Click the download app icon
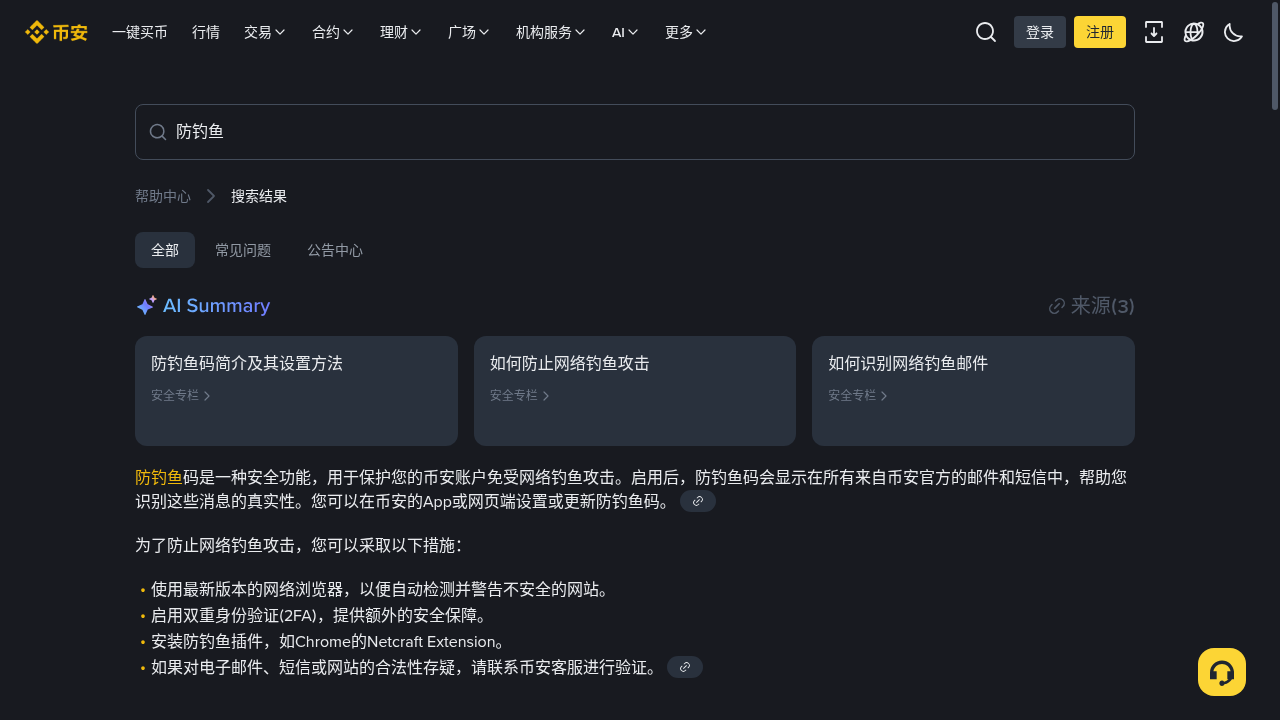The width and height of the screenshot is (1280, 720). point(1154,32)
